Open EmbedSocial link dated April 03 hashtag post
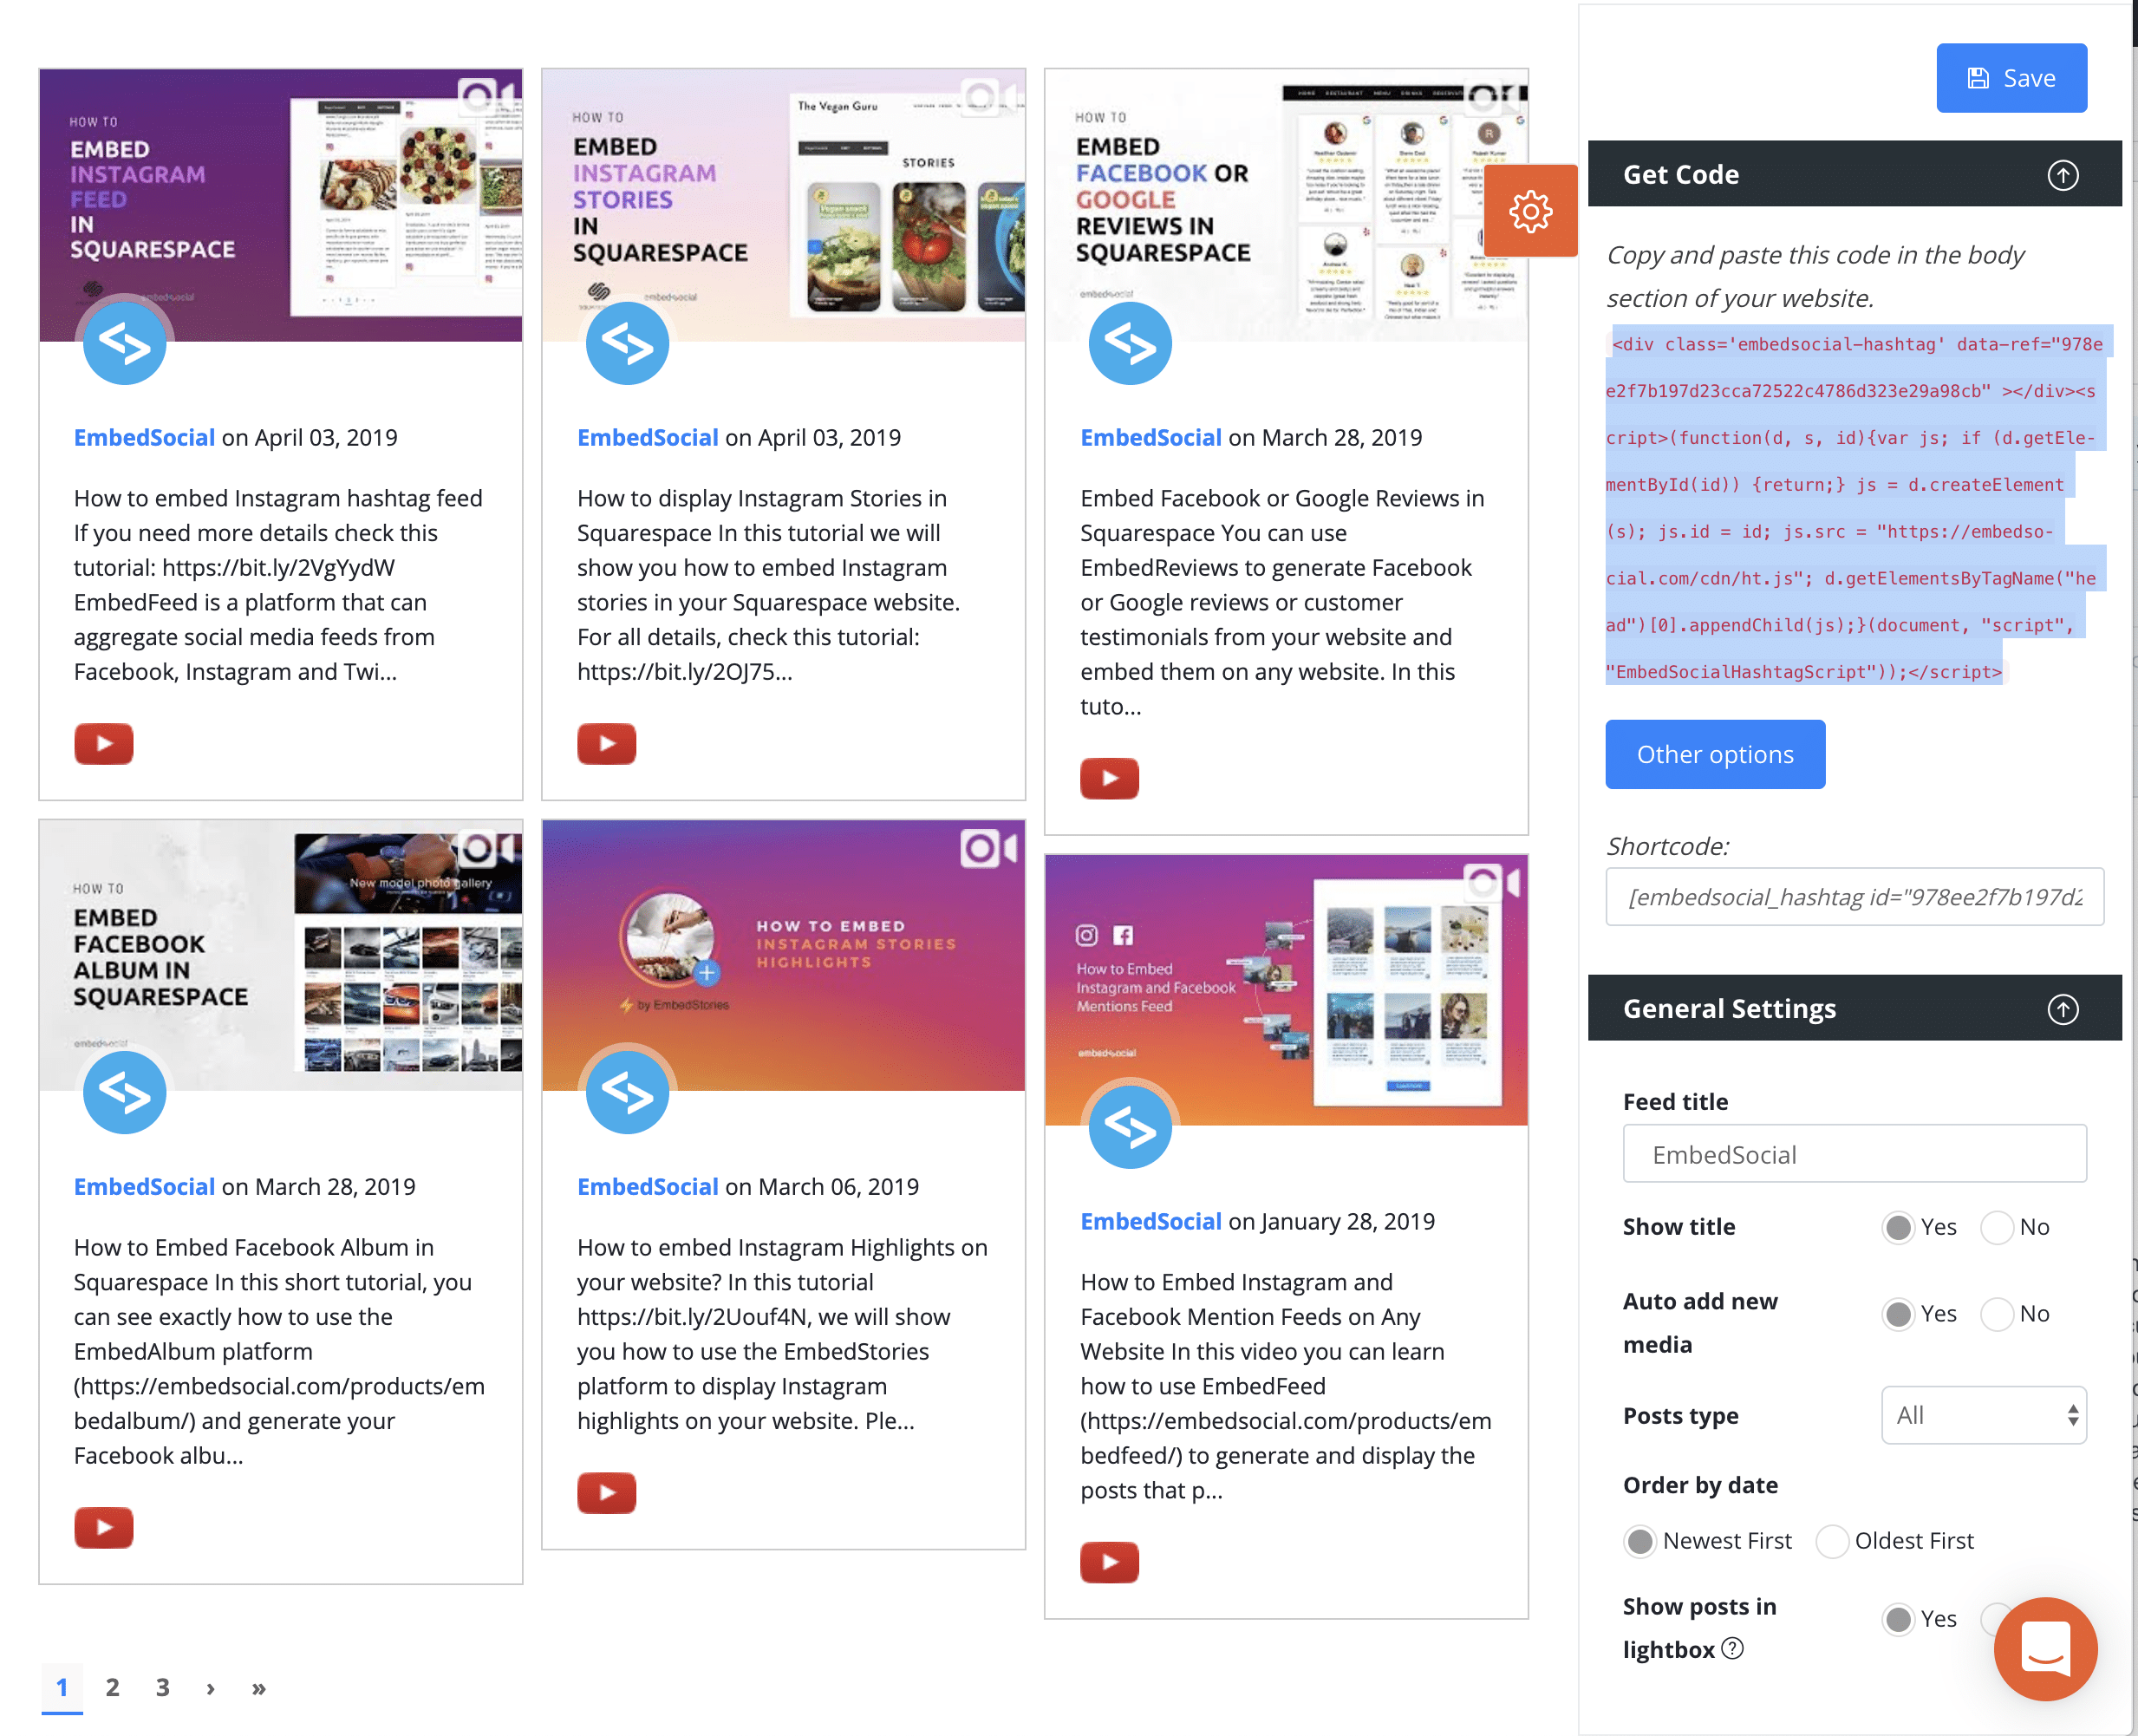 coord(144,437)
